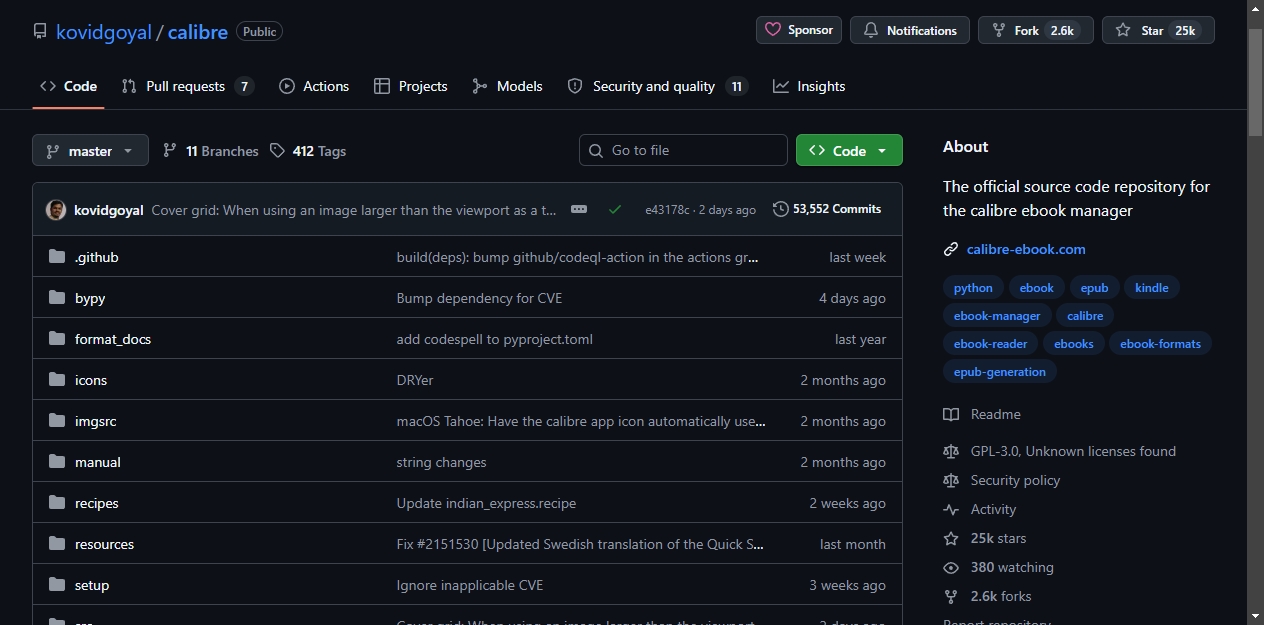1264x625 pixels.
Task: Click kovidgoyal avatar in commit bar
Action: pyautogui.click(x=56, y=210)
